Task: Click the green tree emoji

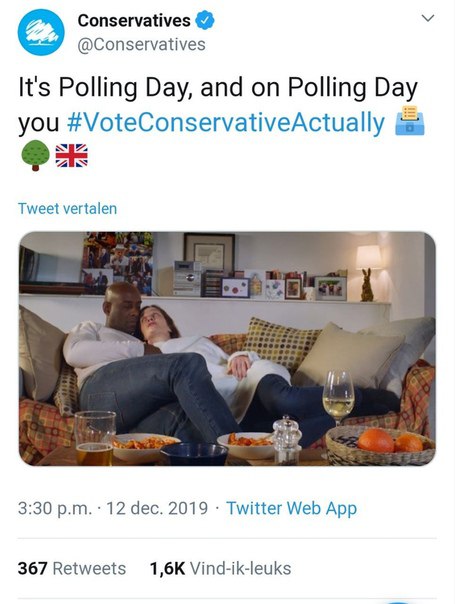Action: pyautogui.click(x=35, y=155)
